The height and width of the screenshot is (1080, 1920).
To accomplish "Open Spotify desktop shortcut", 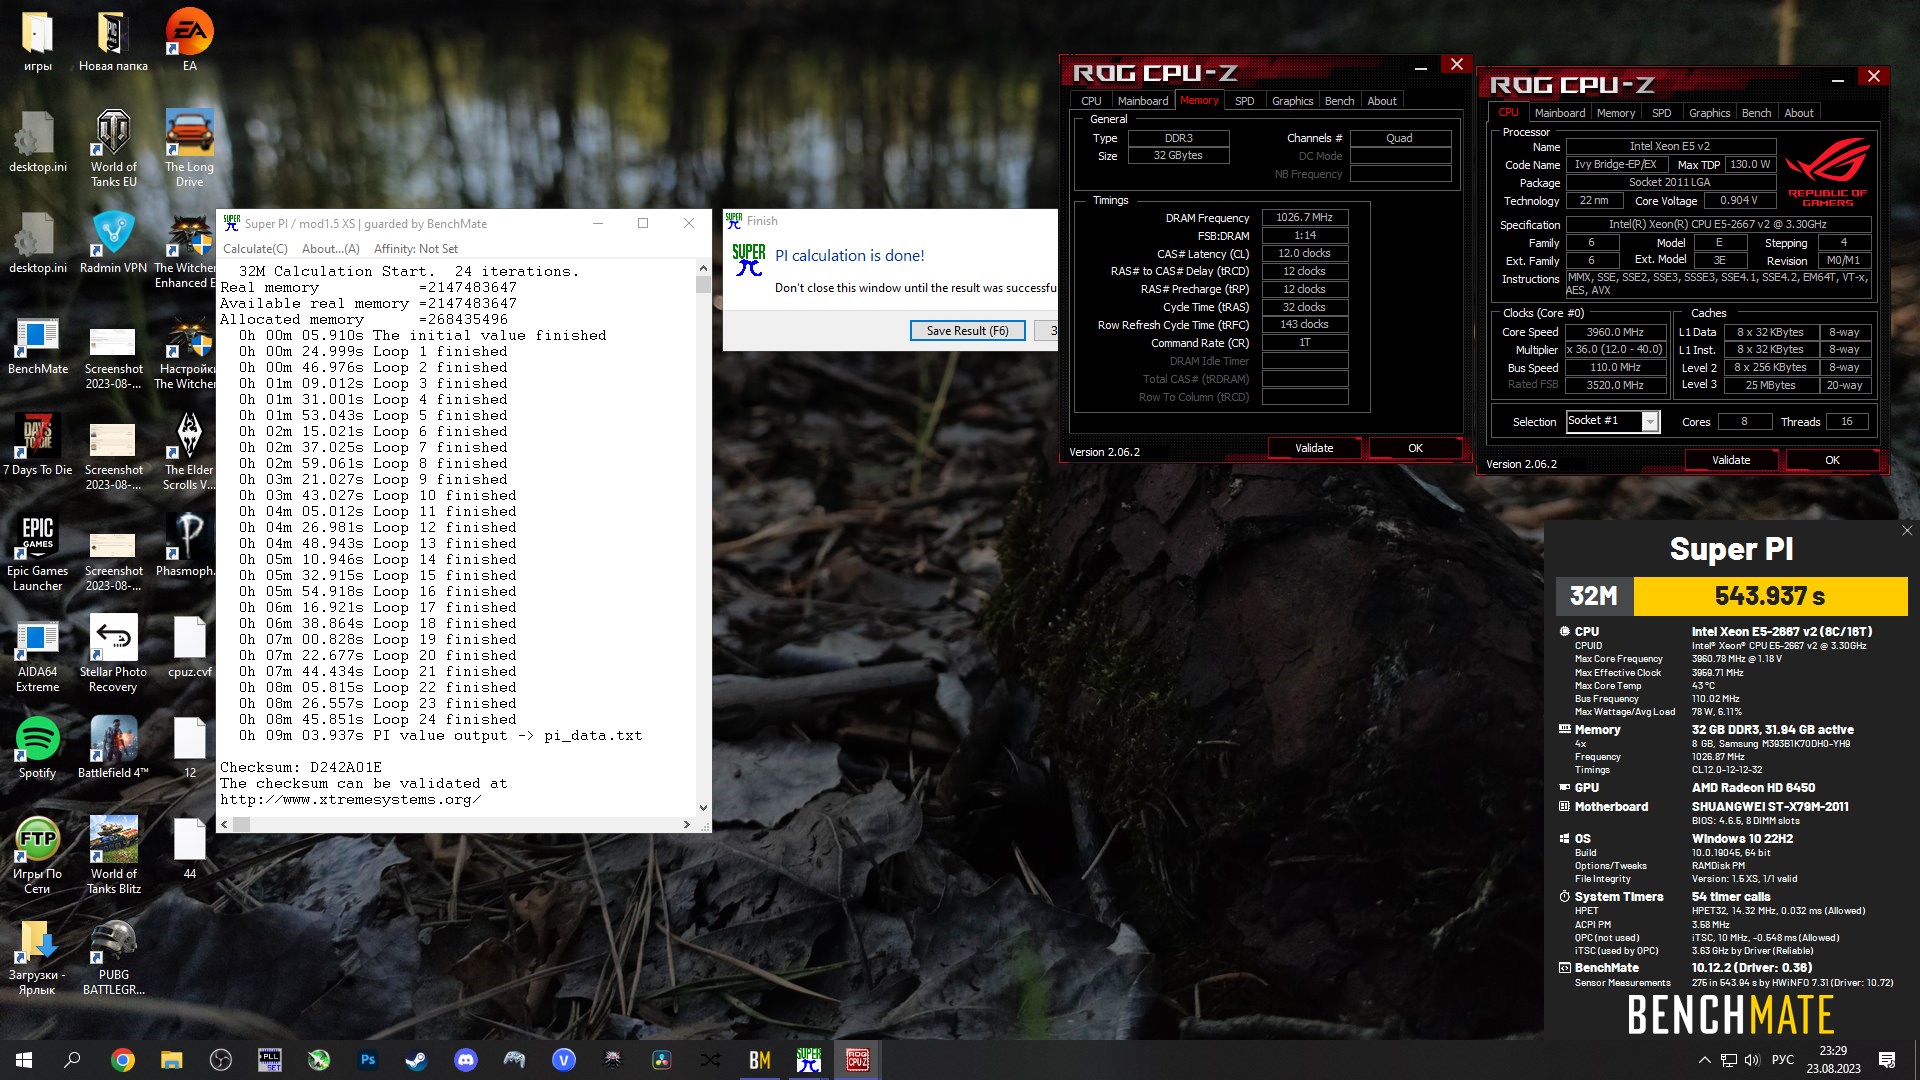I will (x=38, y=748).
